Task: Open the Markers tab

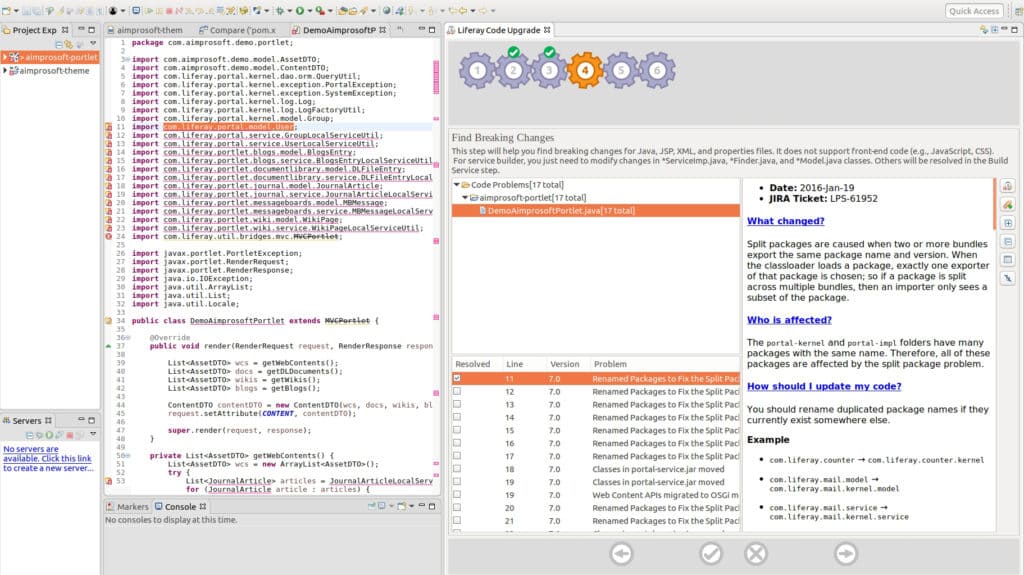Action: click(x=127, y=506)
